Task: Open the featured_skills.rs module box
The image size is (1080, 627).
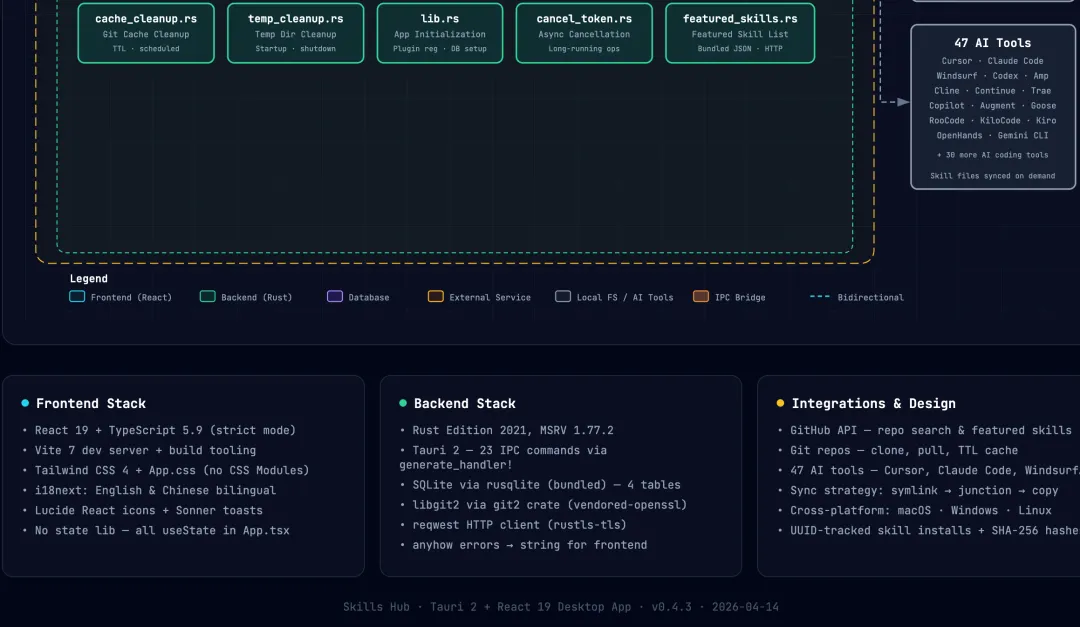Action: (740, 33)
